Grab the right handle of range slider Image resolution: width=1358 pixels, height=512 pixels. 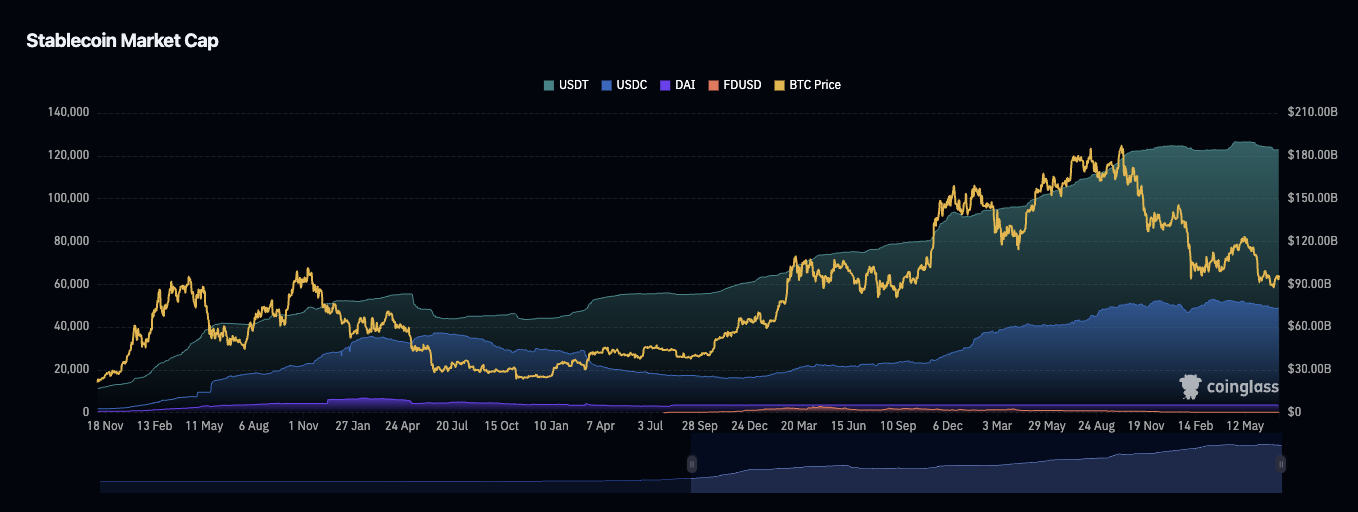[1281, 464]
